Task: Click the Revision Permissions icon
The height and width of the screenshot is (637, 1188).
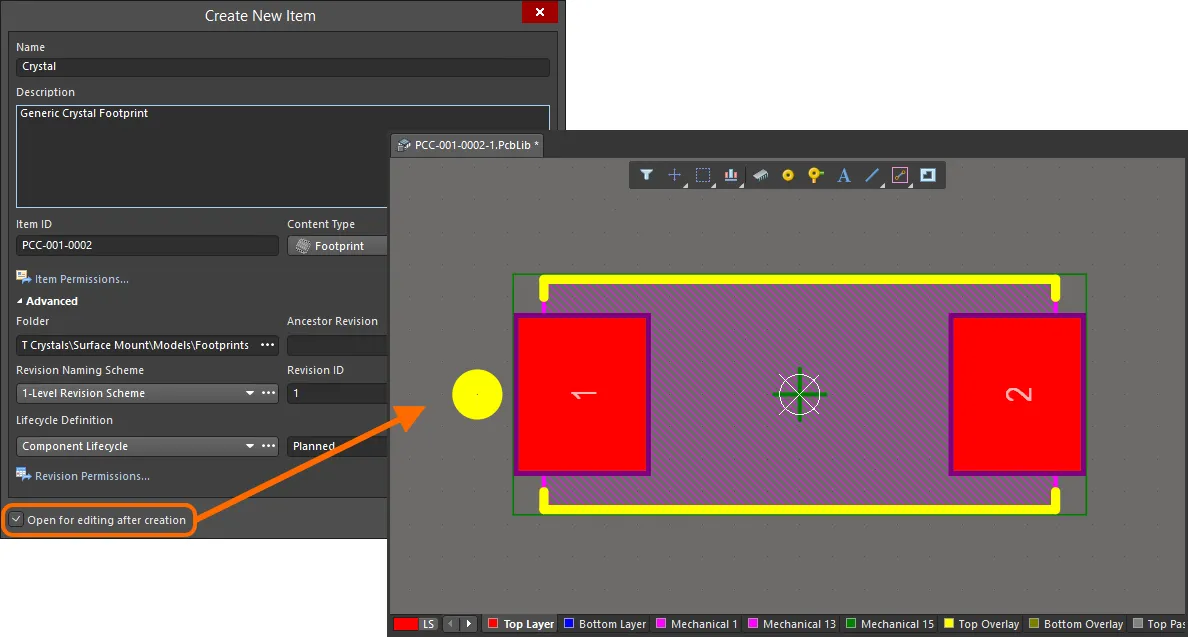Action: click(x=23, y=475)
